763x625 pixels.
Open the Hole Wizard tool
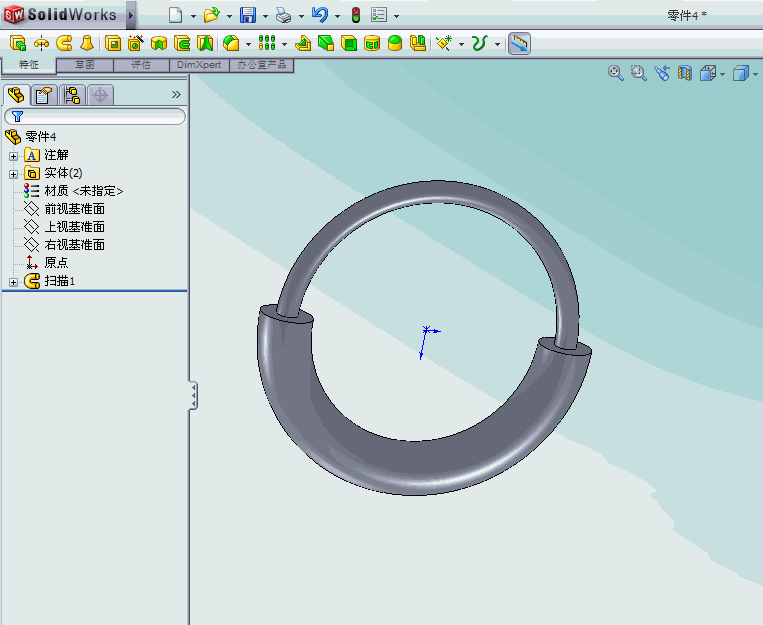coord(136,43)
